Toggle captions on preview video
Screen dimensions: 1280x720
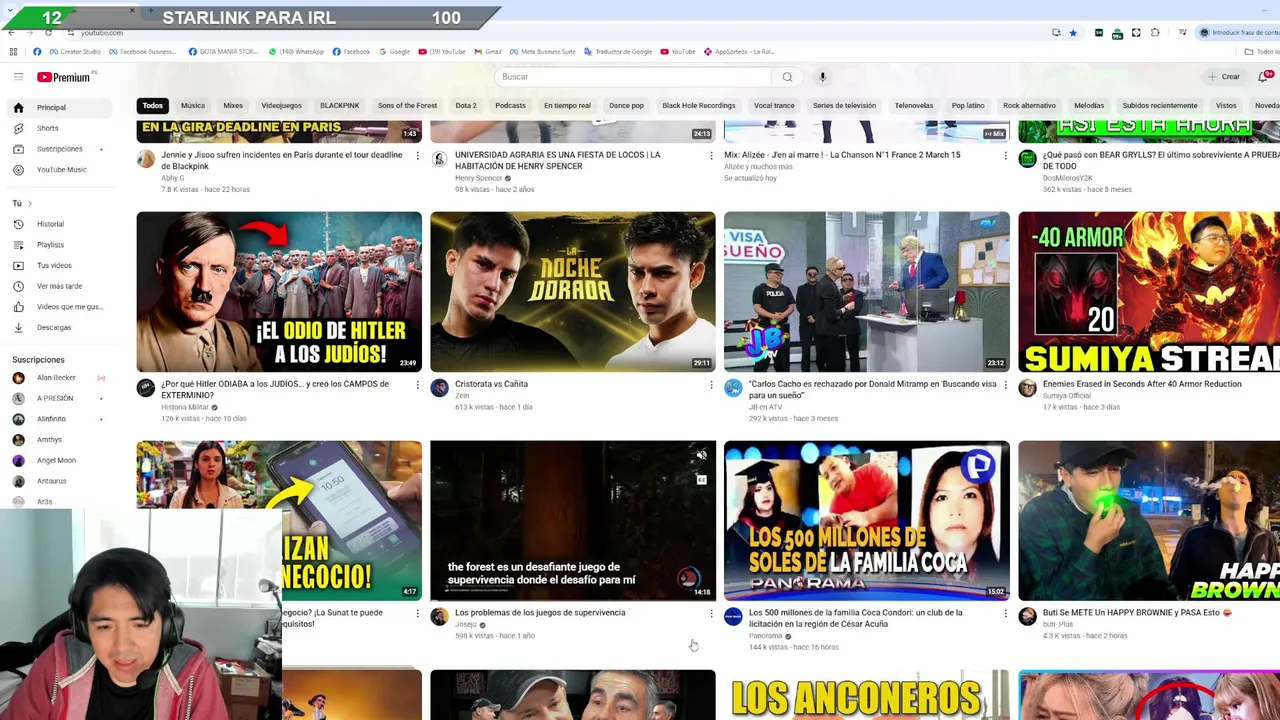[x=701, y=480]
